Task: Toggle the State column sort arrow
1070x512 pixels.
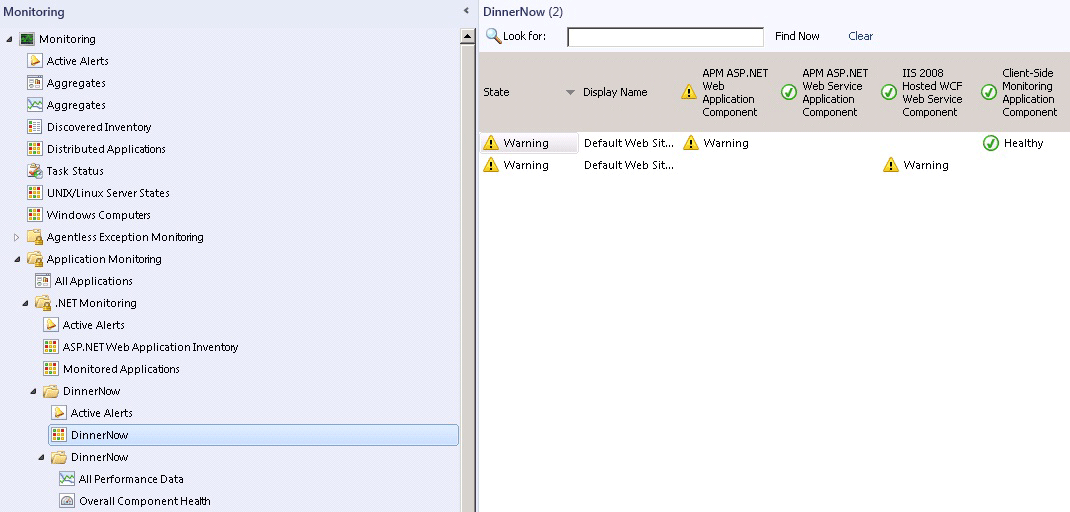Action: pos(570,92)
